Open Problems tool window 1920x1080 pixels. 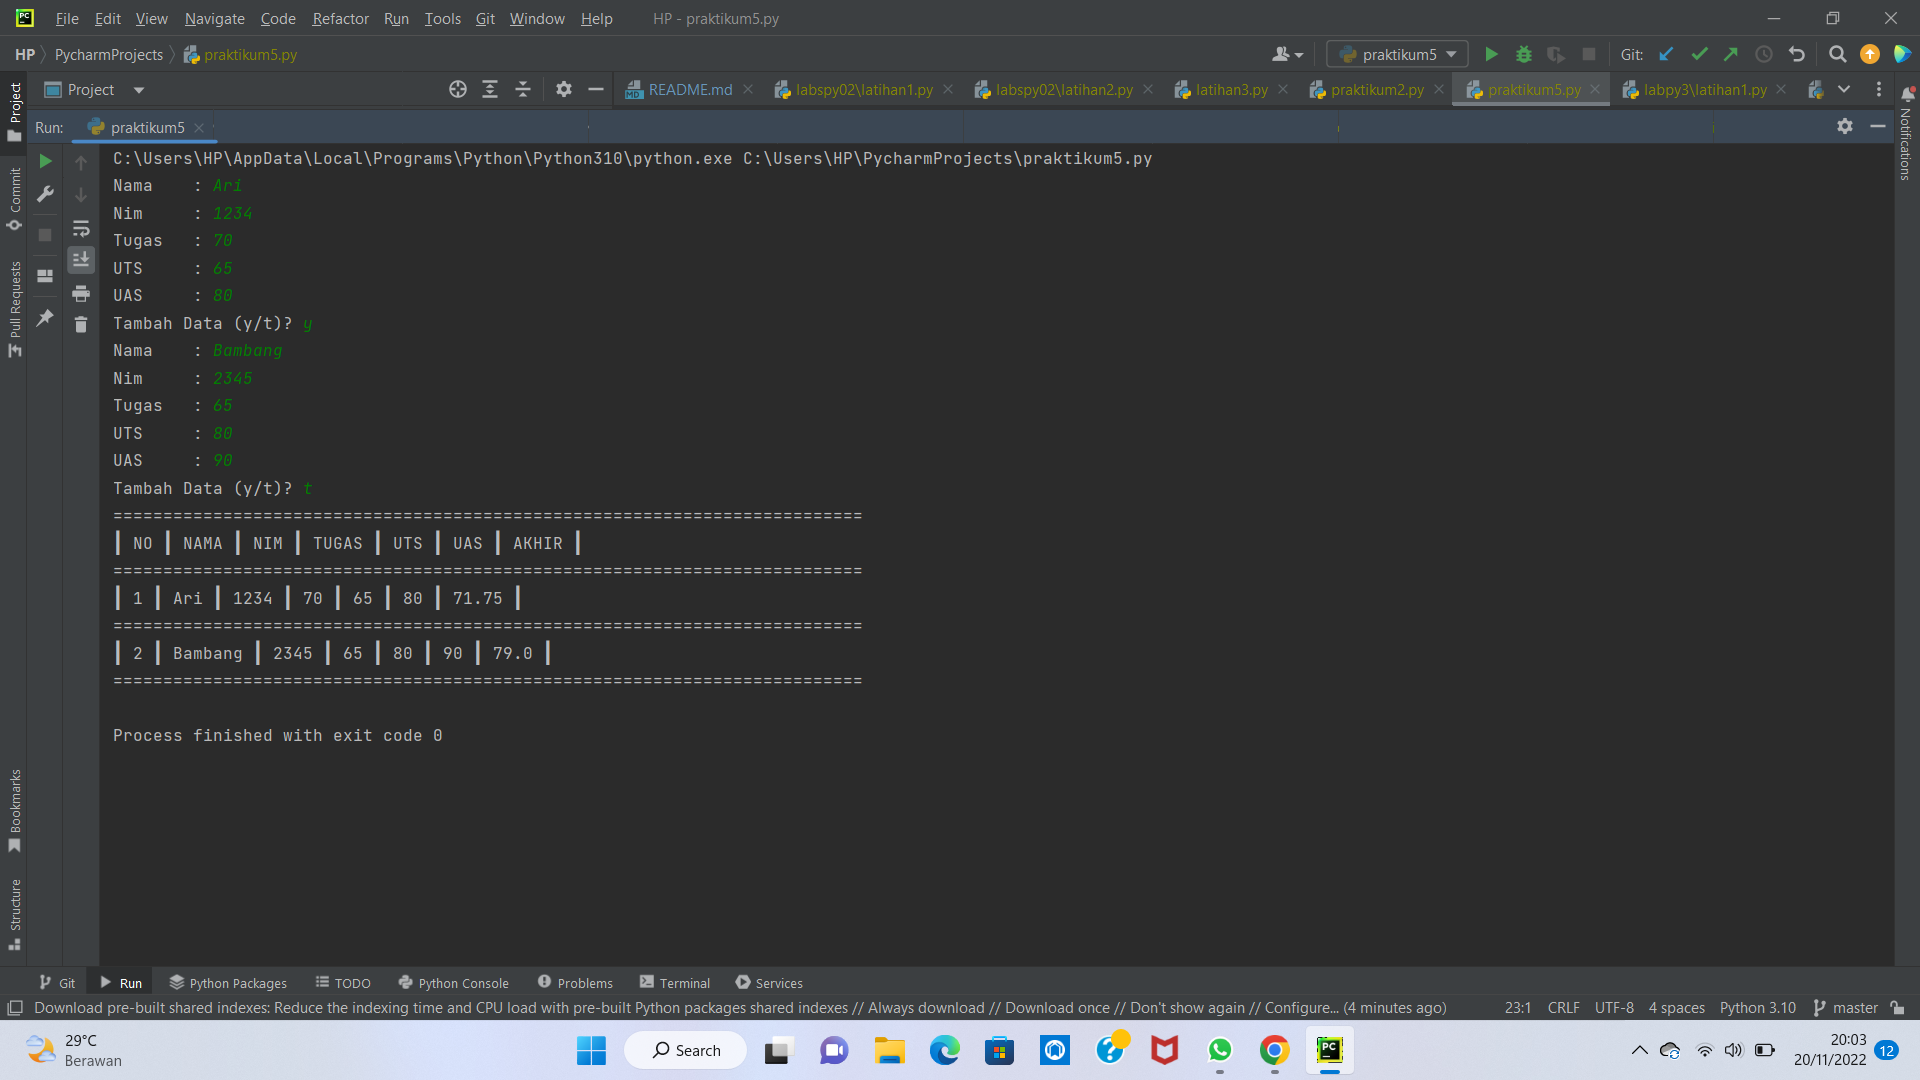point(575,983)
